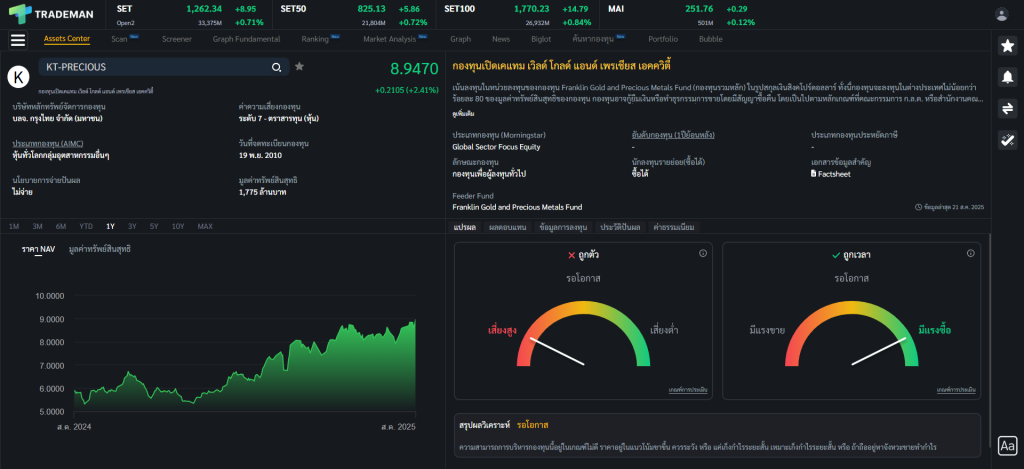Open the Aa font size setting

coord(1008,446)
